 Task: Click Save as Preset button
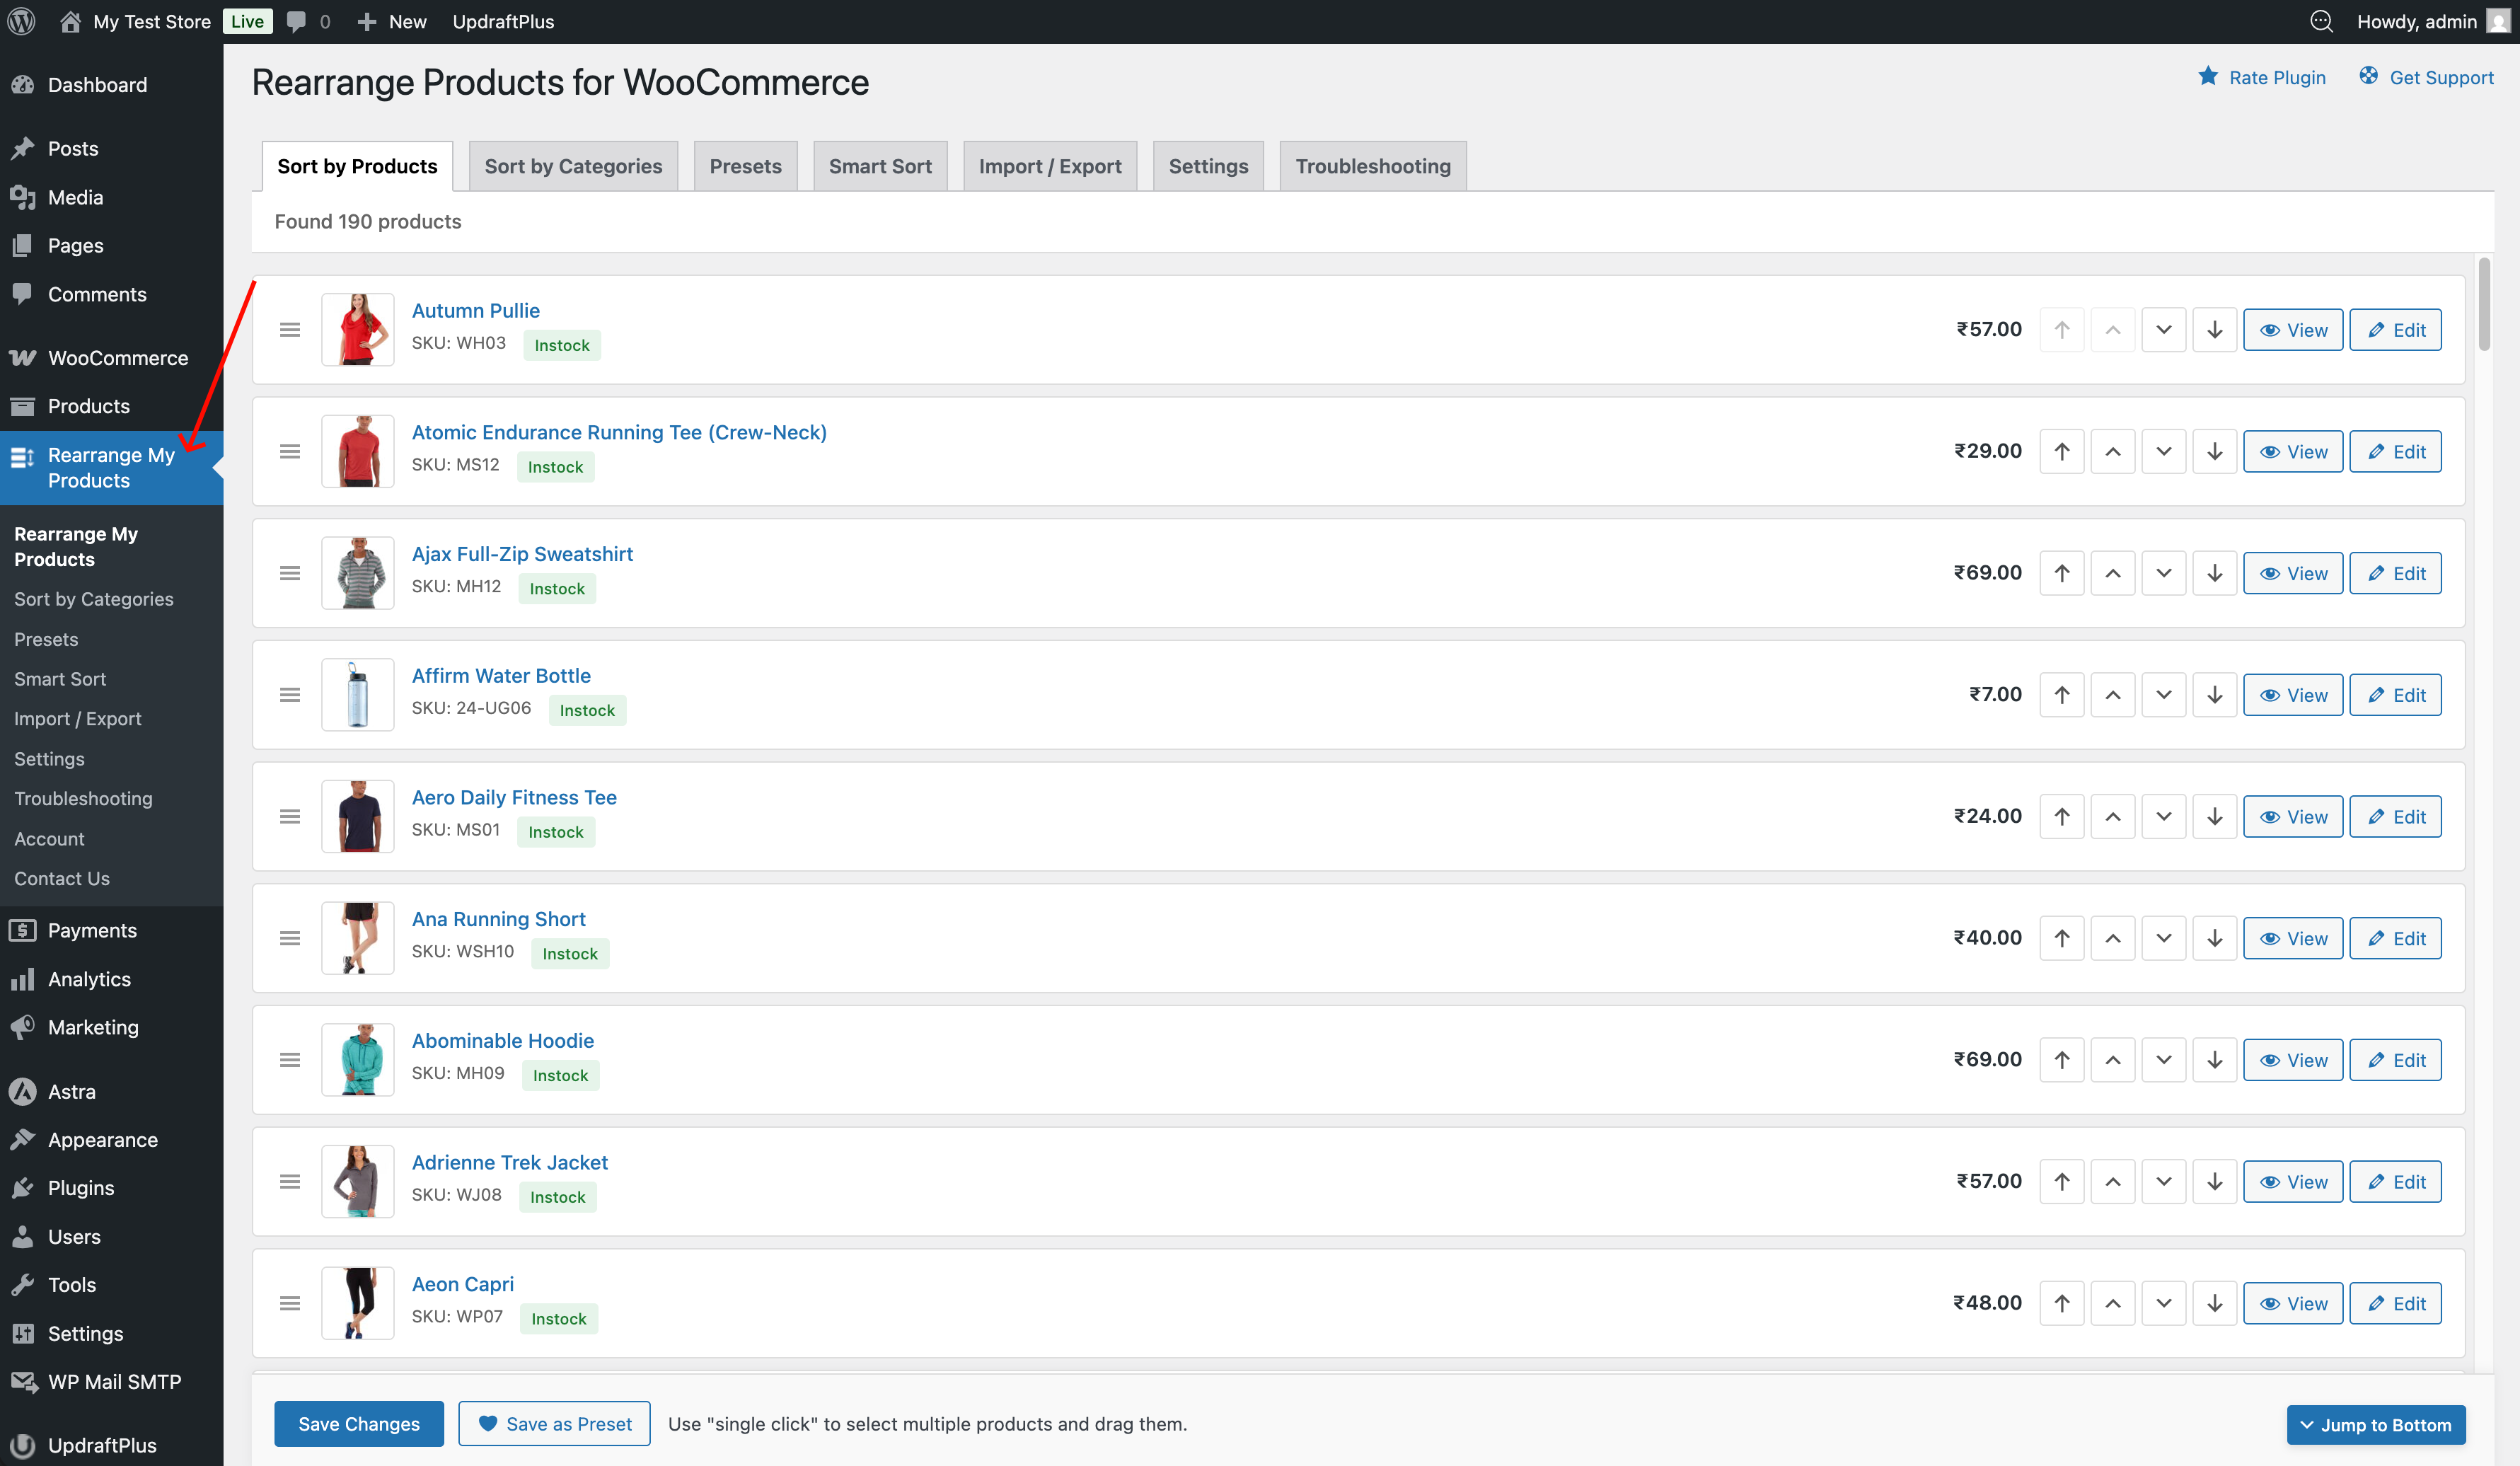click(x=554, y=1423)
